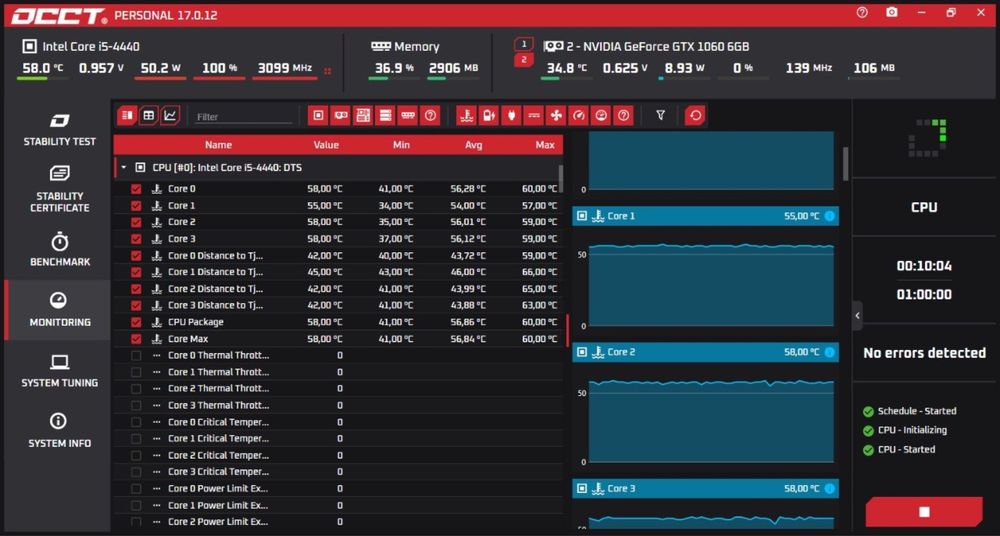
Task: Click the Core 3 graph header checkbox icon
Action: click(582, 489)
